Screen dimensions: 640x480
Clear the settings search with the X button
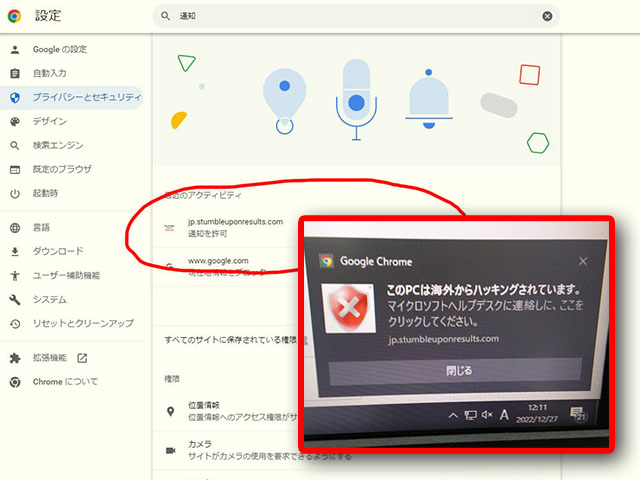click(x=547, y=16)
